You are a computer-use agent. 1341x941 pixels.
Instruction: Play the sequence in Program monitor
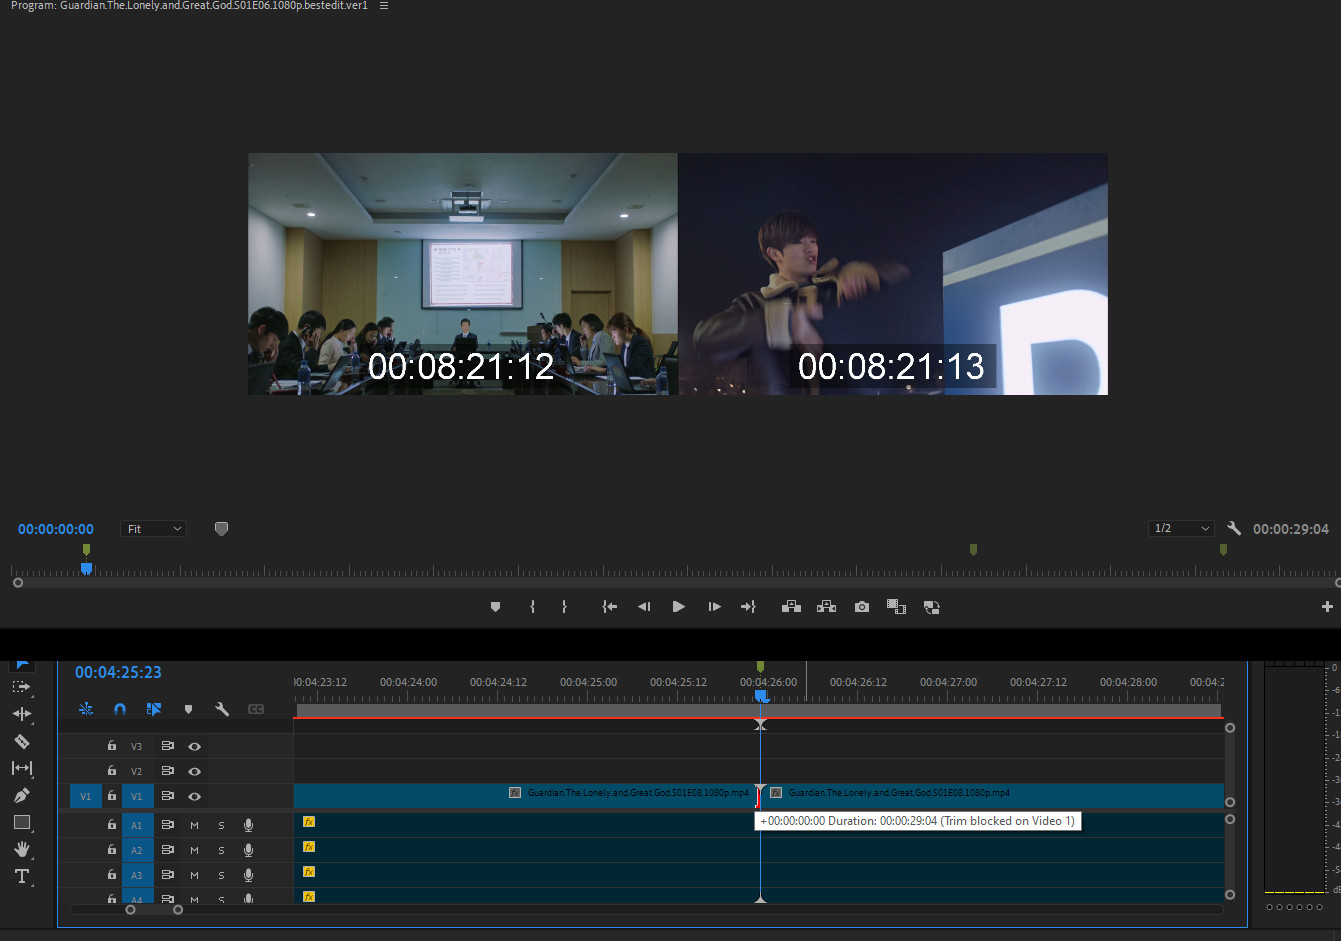[678, 607]
